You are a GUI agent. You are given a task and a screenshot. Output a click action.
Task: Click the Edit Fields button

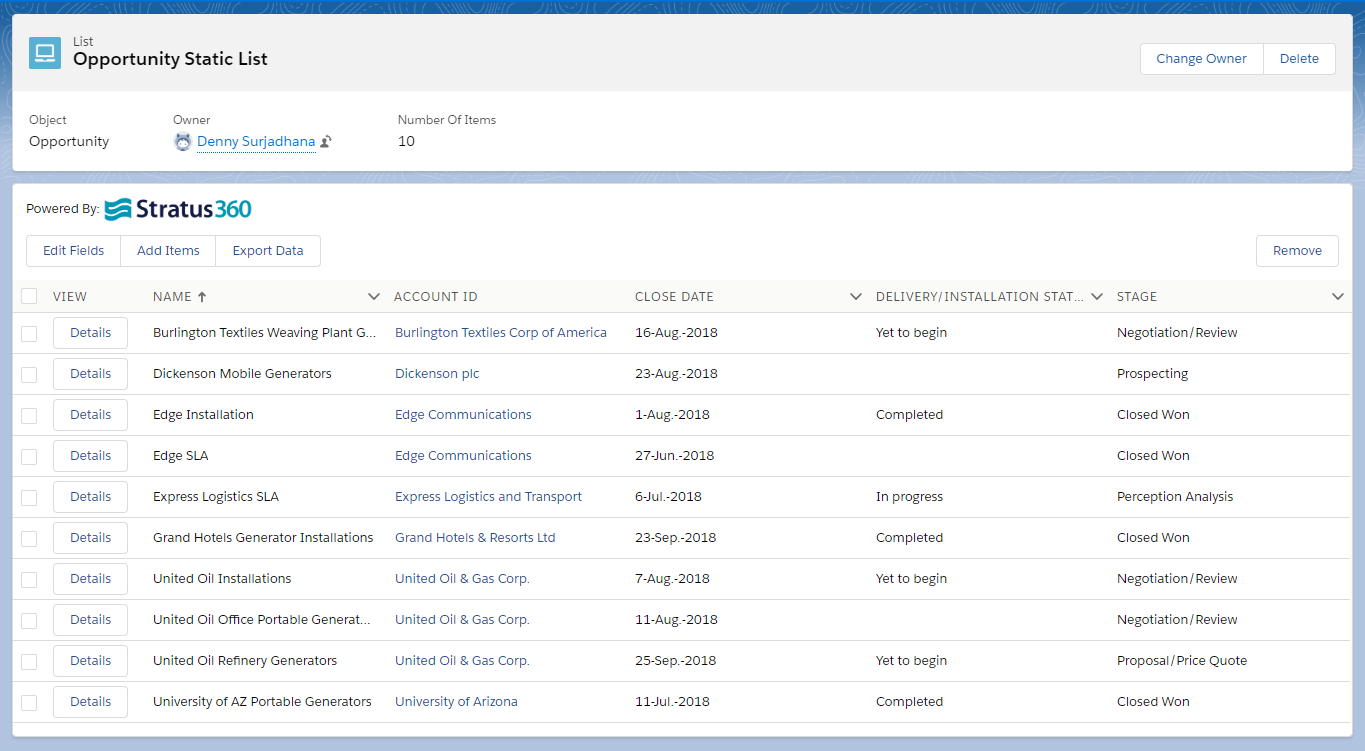point(72,250)
